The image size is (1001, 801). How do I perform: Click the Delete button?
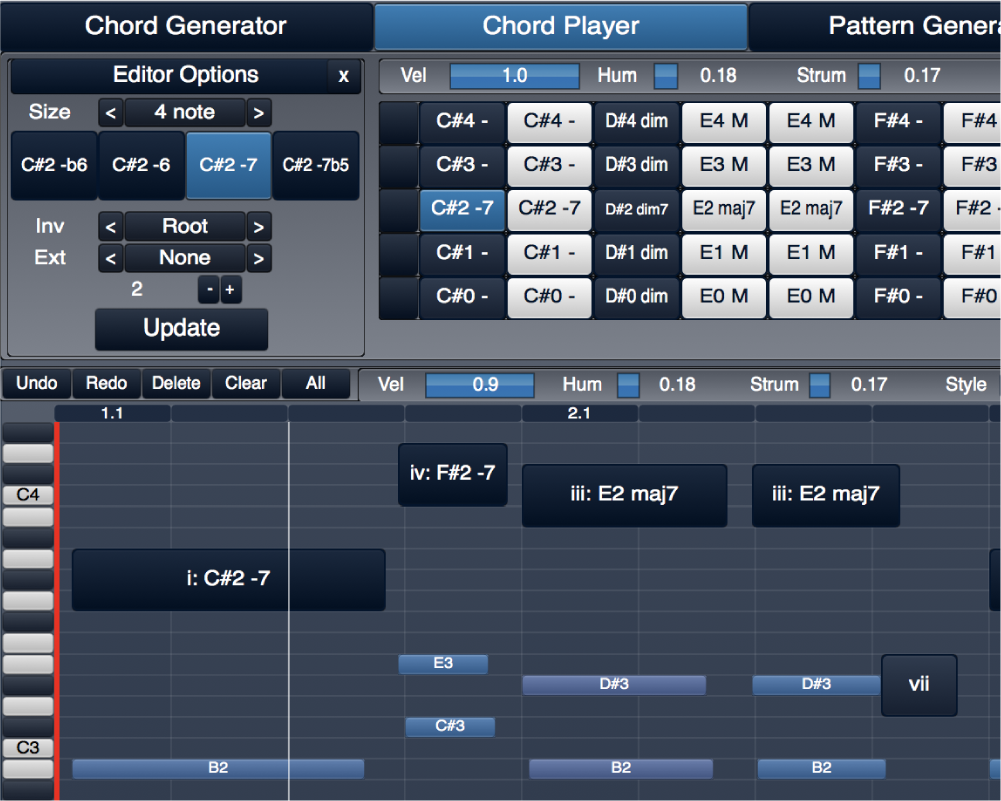pos(176,384)
